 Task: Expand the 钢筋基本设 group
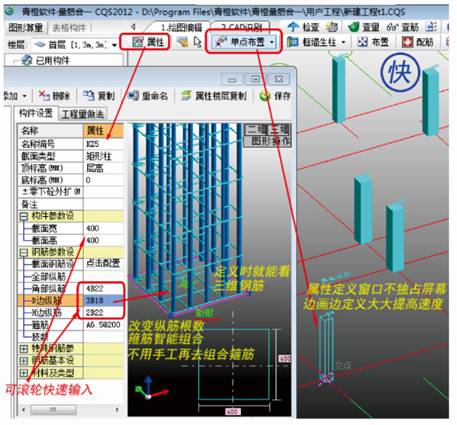[x=23, y=361]
